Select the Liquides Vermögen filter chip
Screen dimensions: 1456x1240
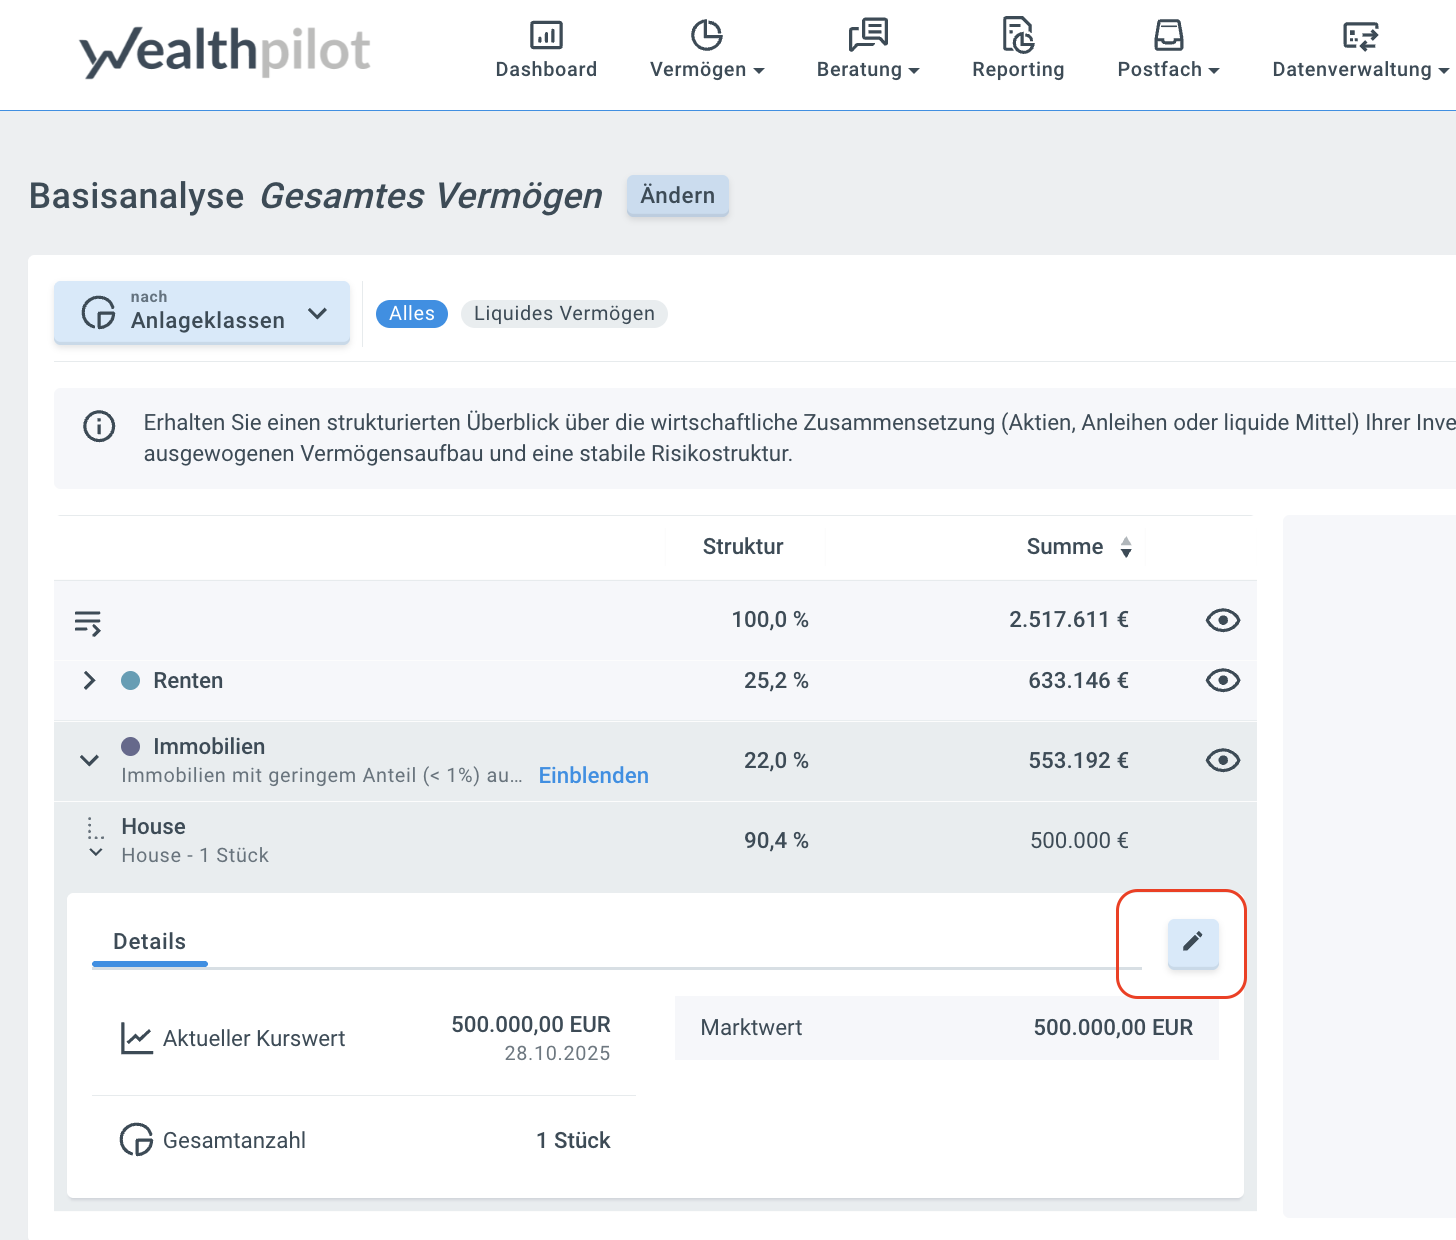click(x=564, y=314)
